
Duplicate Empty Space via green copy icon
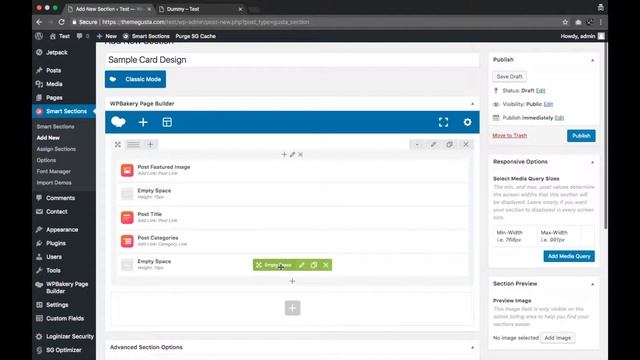[314, 265]
